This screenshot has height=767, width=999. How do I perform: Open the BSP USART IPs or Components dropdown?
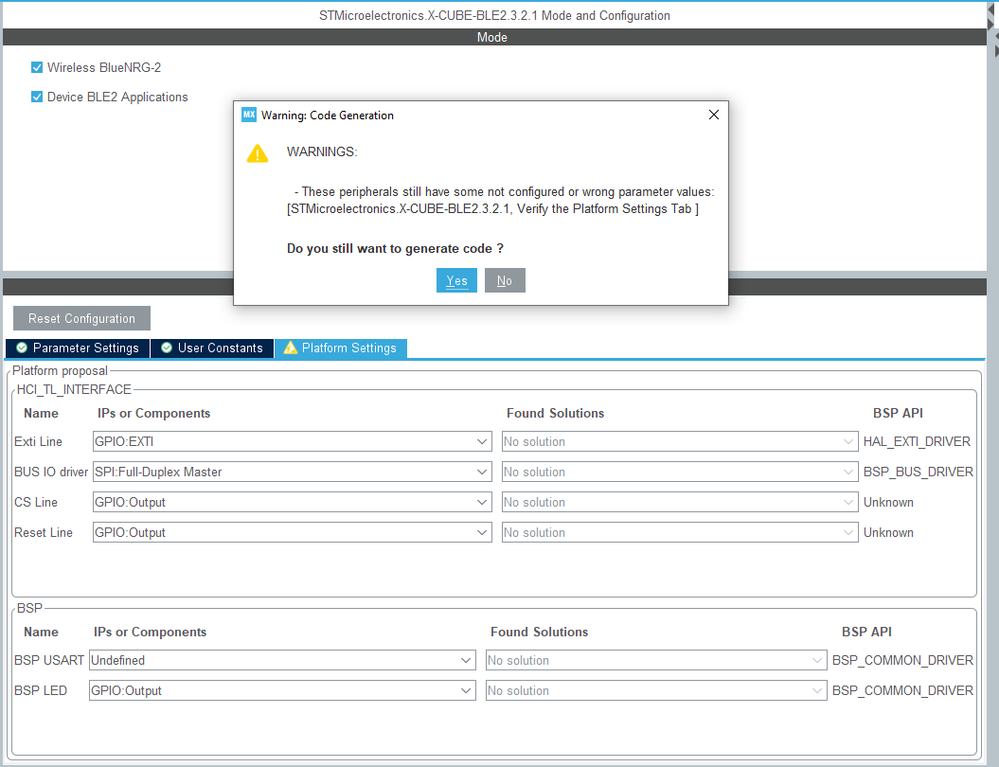282,660
